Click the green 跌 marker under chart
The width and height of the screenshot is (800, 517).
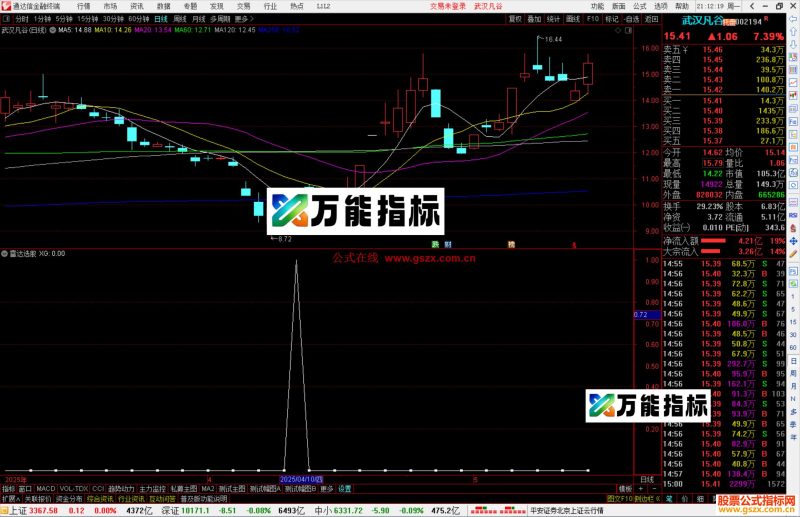point(435,244)
